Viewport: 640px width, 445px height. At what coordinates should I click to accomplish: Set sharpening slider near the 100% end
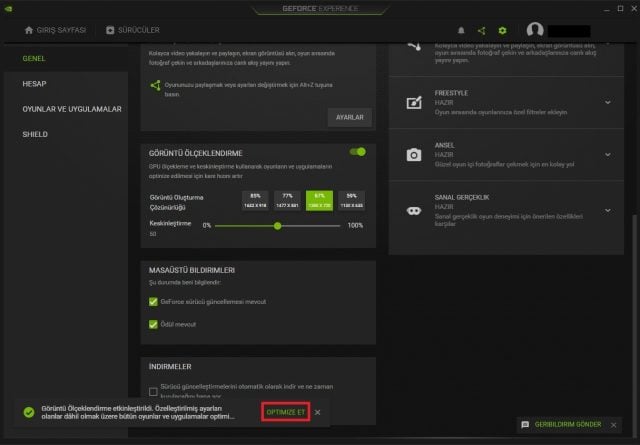coord(337,226)
